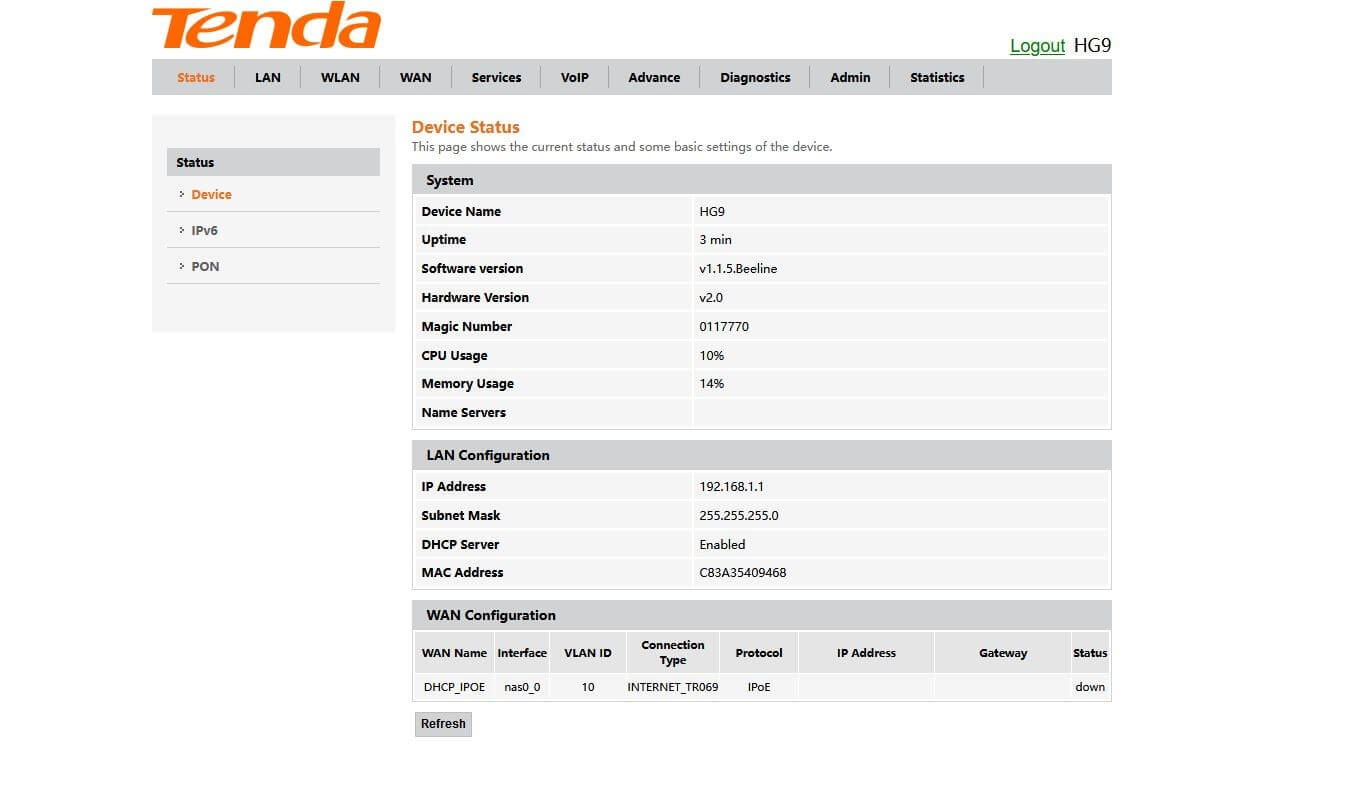Open IPv6 status page in sidebar
The width and height of the screenshot is (1349, 785).
click(x=204, y=230)
